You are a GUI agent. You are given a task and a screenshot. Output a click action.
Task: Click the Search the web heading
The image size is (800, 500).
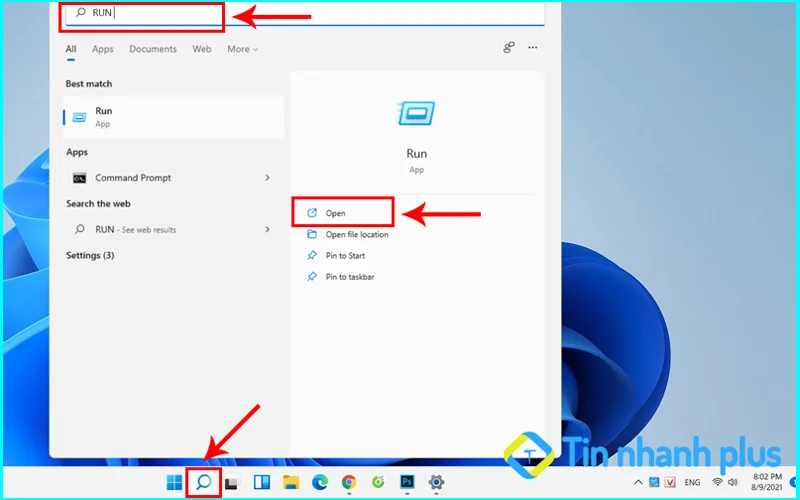pyautogui.click(x=98, y=204)
